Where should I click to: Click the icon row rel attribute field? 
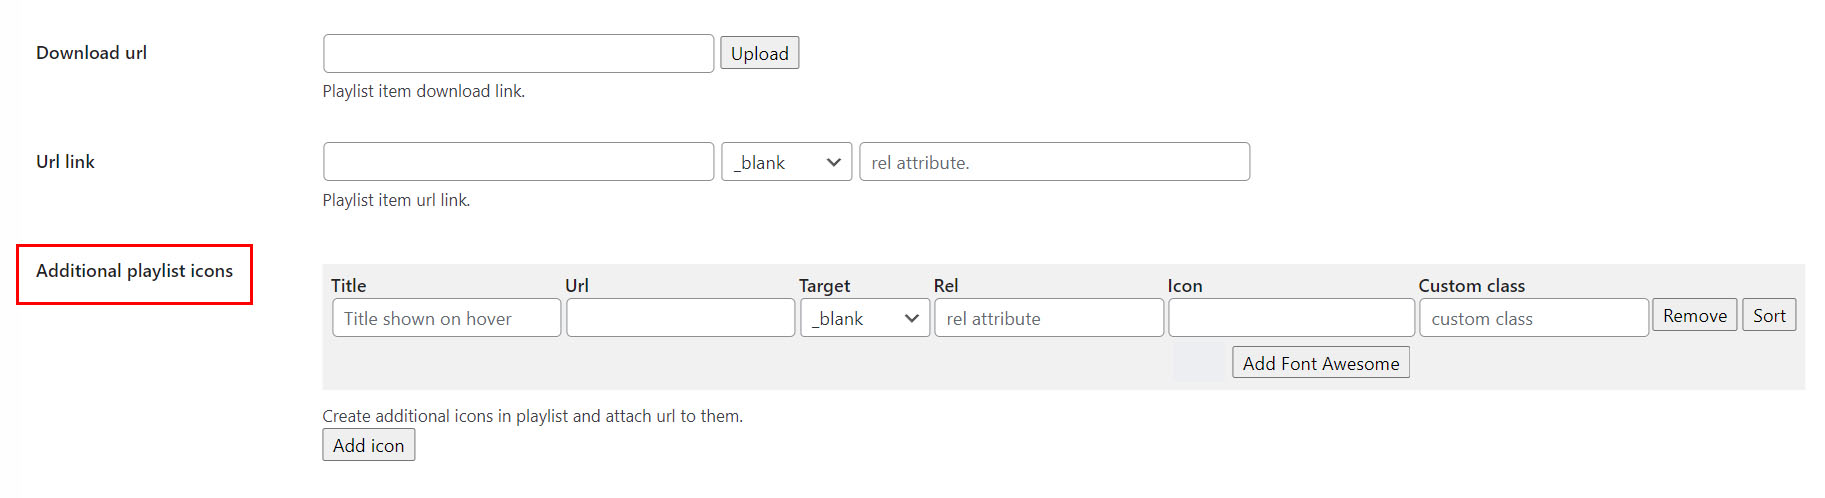point(1048,318)
